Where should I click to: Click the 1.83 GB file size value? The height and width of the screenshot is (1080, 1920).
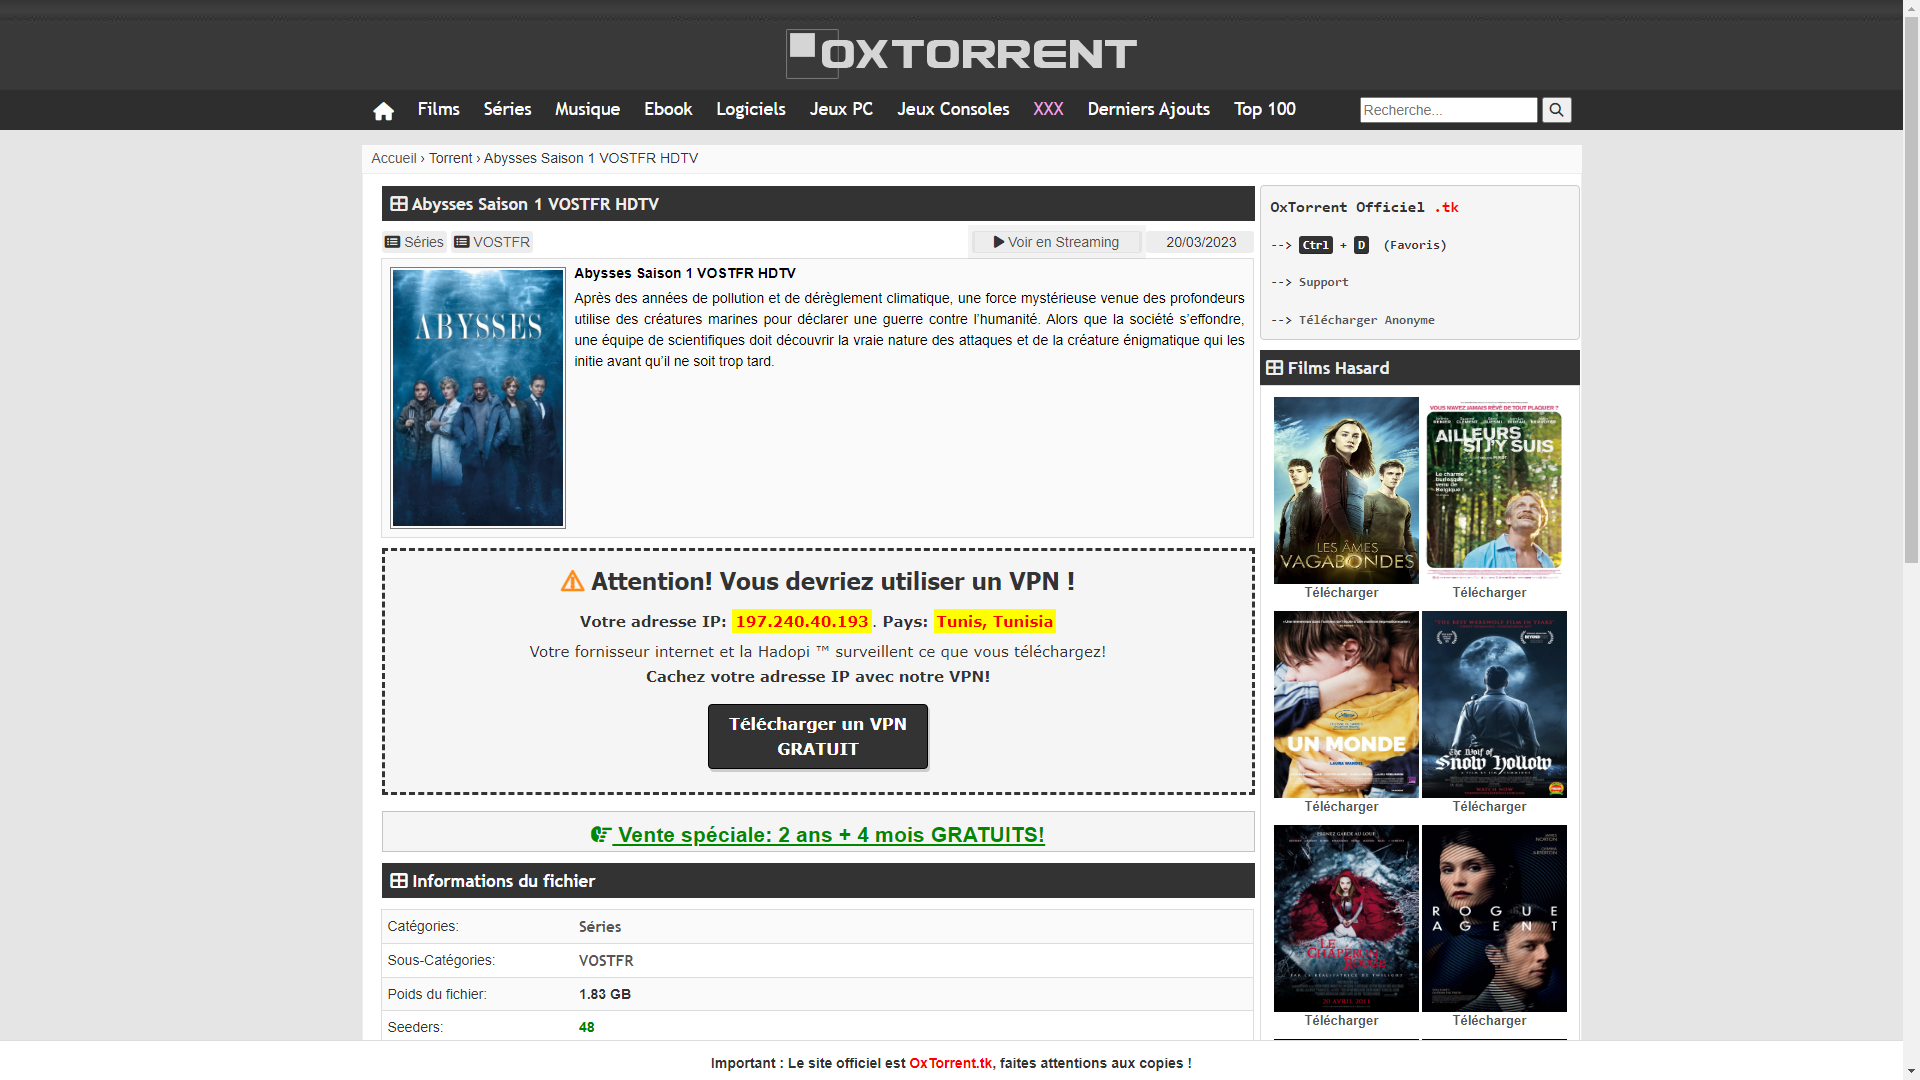[605, 994]
